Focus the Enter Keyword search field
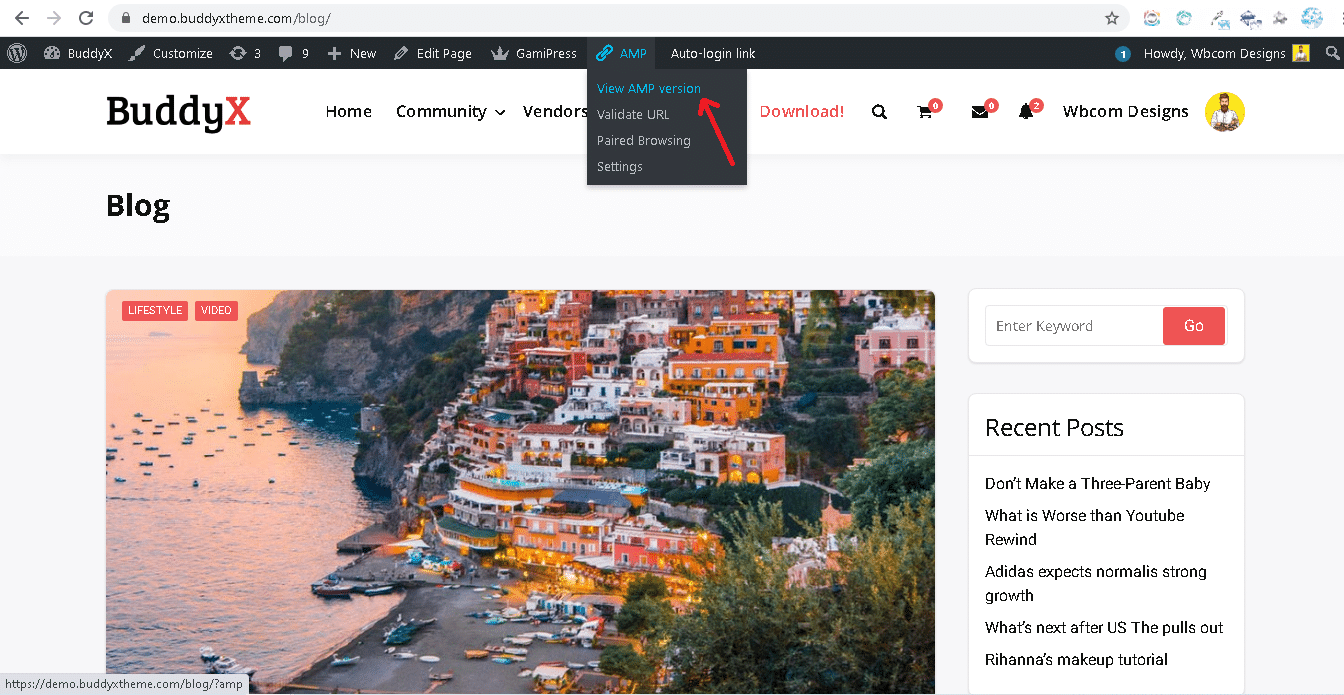Viewport: 1344px width, 695px height. click(1074, 326)
